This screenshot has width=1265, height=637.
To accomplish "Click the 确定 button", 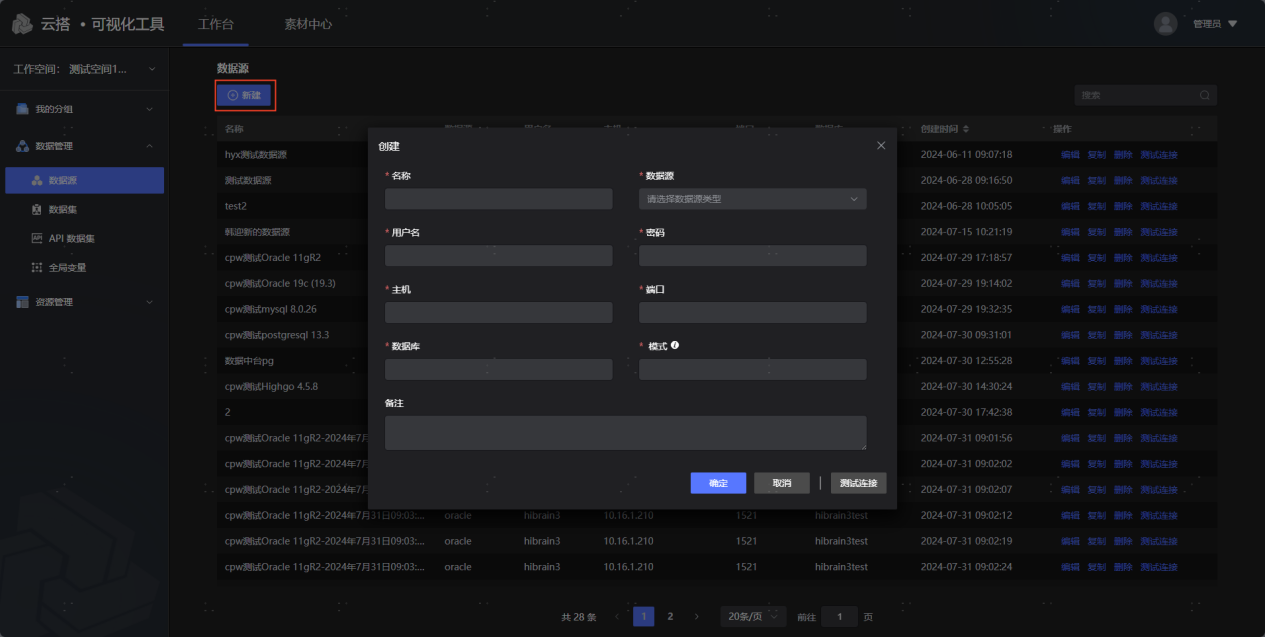I will pyautogui.click(x=718, y=483).
